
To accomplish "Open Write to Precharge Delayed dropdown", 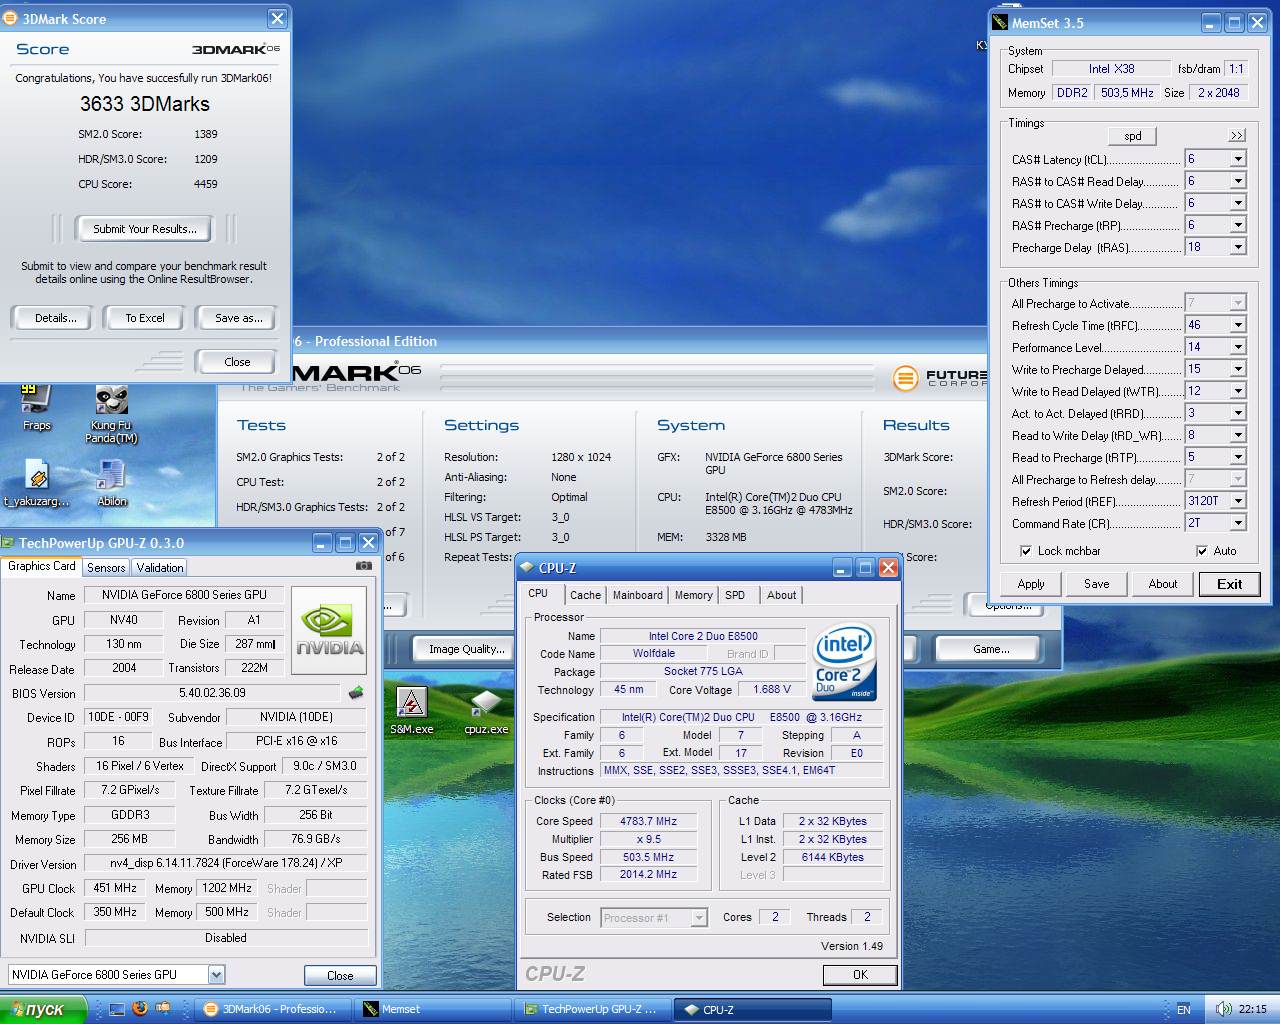I will 1238,369.
